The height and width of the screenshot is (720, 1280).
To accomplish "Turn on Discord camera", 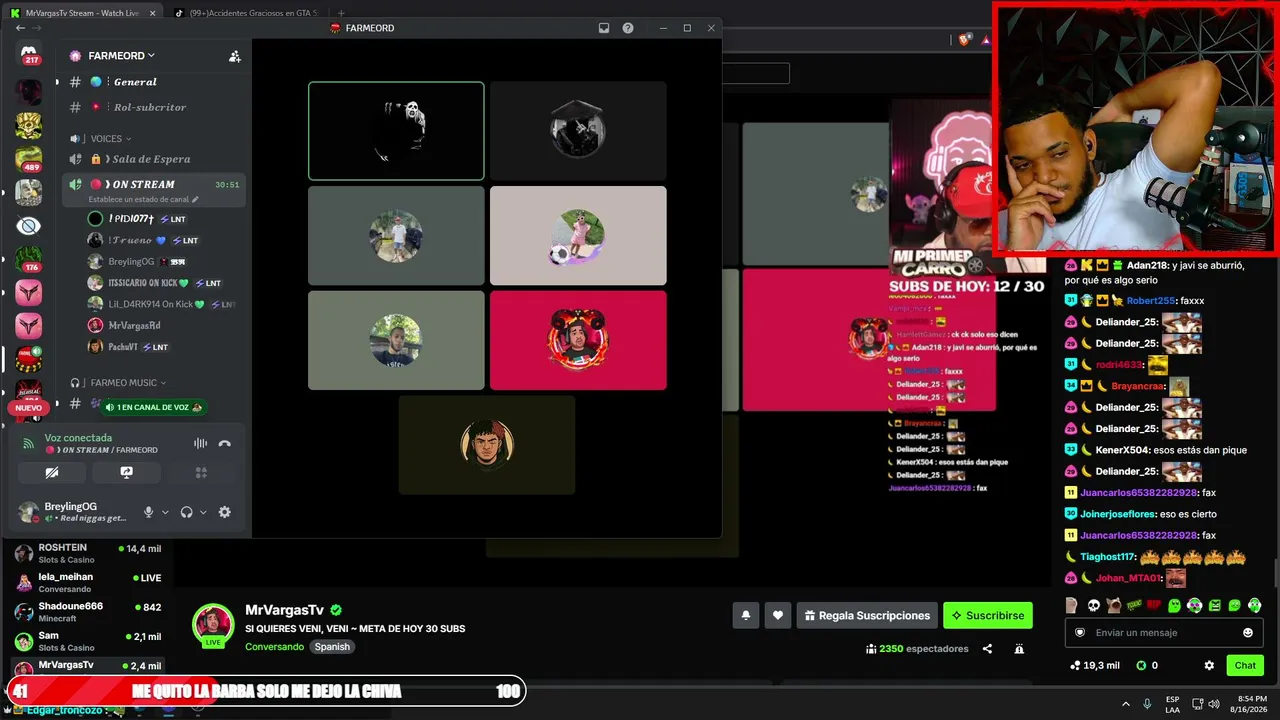I will [x=52, y=473].
